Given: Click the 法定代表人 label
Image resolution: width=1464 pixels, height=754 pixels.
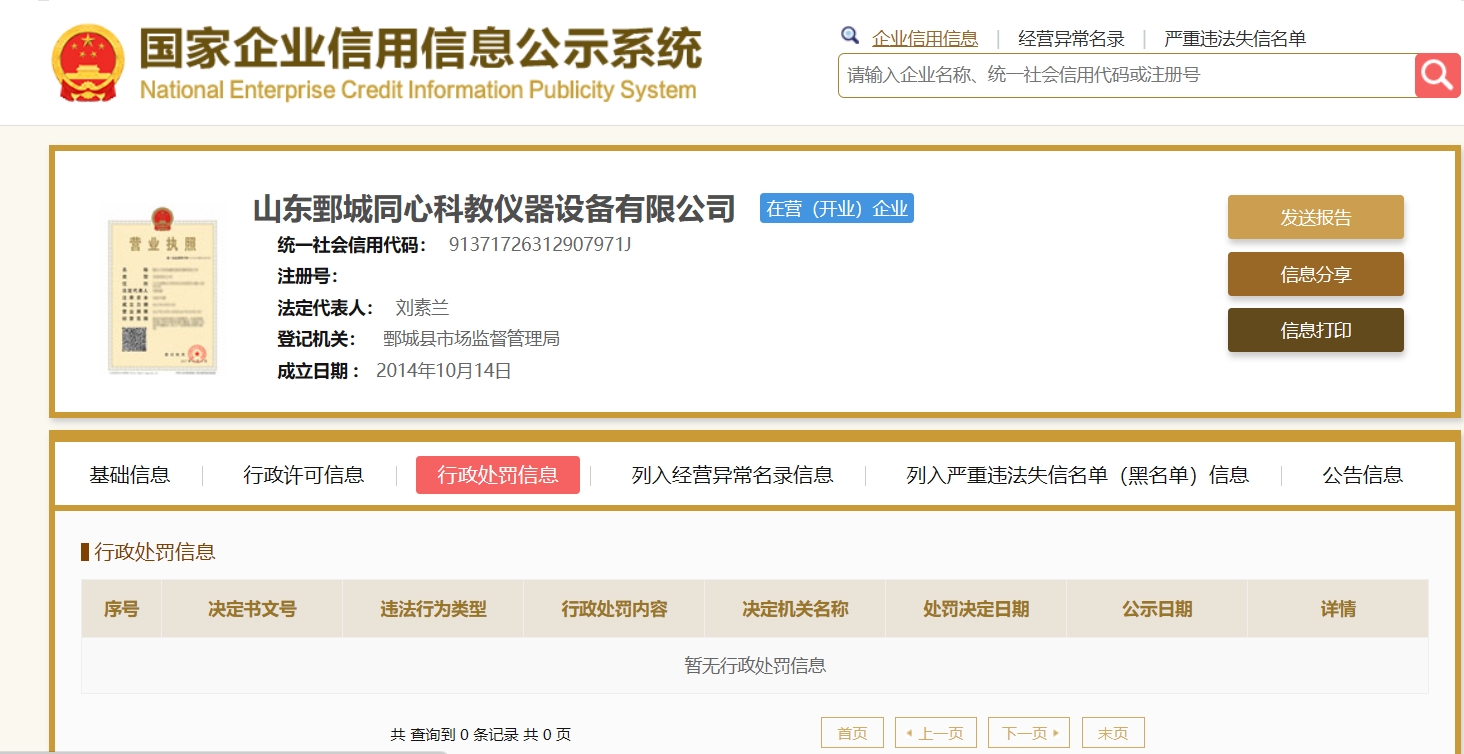Looking at the screenshot, I should click(x=326, y=308).
